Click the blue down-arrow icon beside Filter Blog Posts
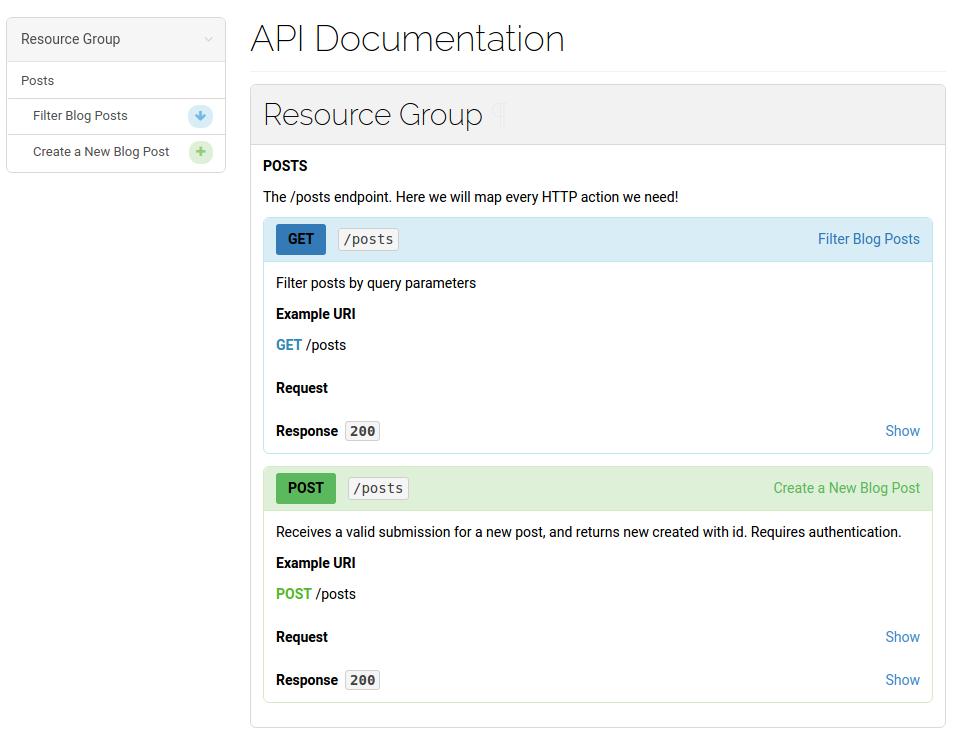The width and height of the screenshot is (953, 732). 200,116
